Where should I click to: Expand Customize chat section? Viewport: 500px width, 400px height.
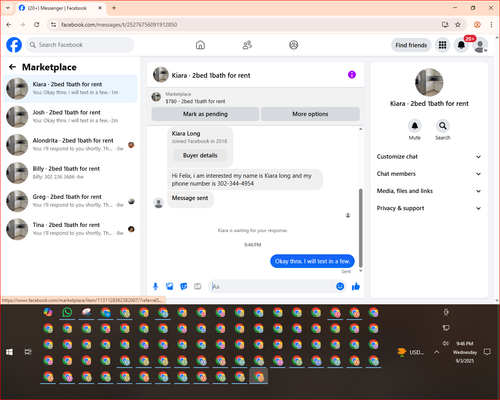click(429, 157)
